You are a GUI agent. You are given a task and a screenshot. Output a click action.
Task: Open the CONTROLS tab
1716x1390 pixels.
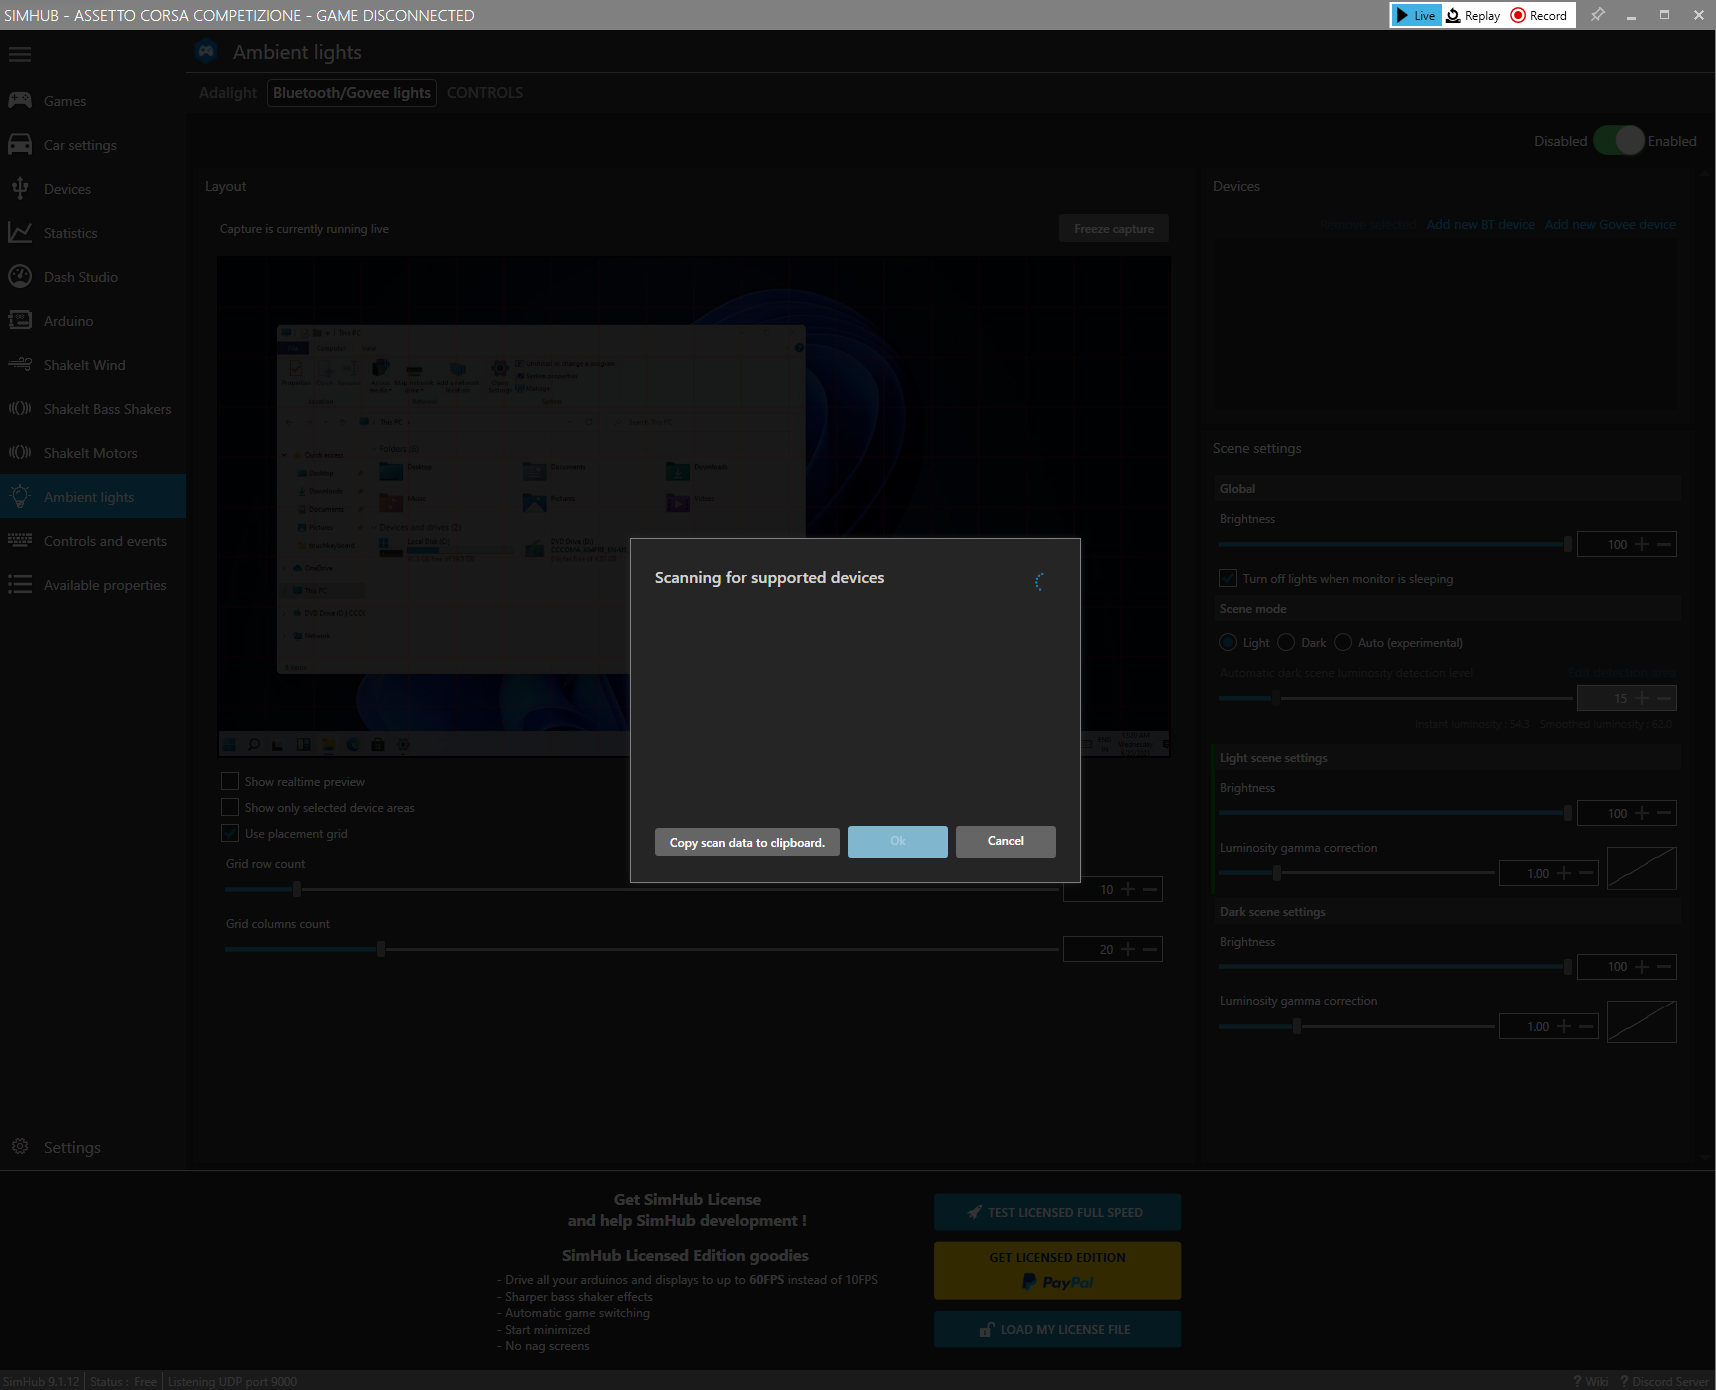(x=485, y=92)
